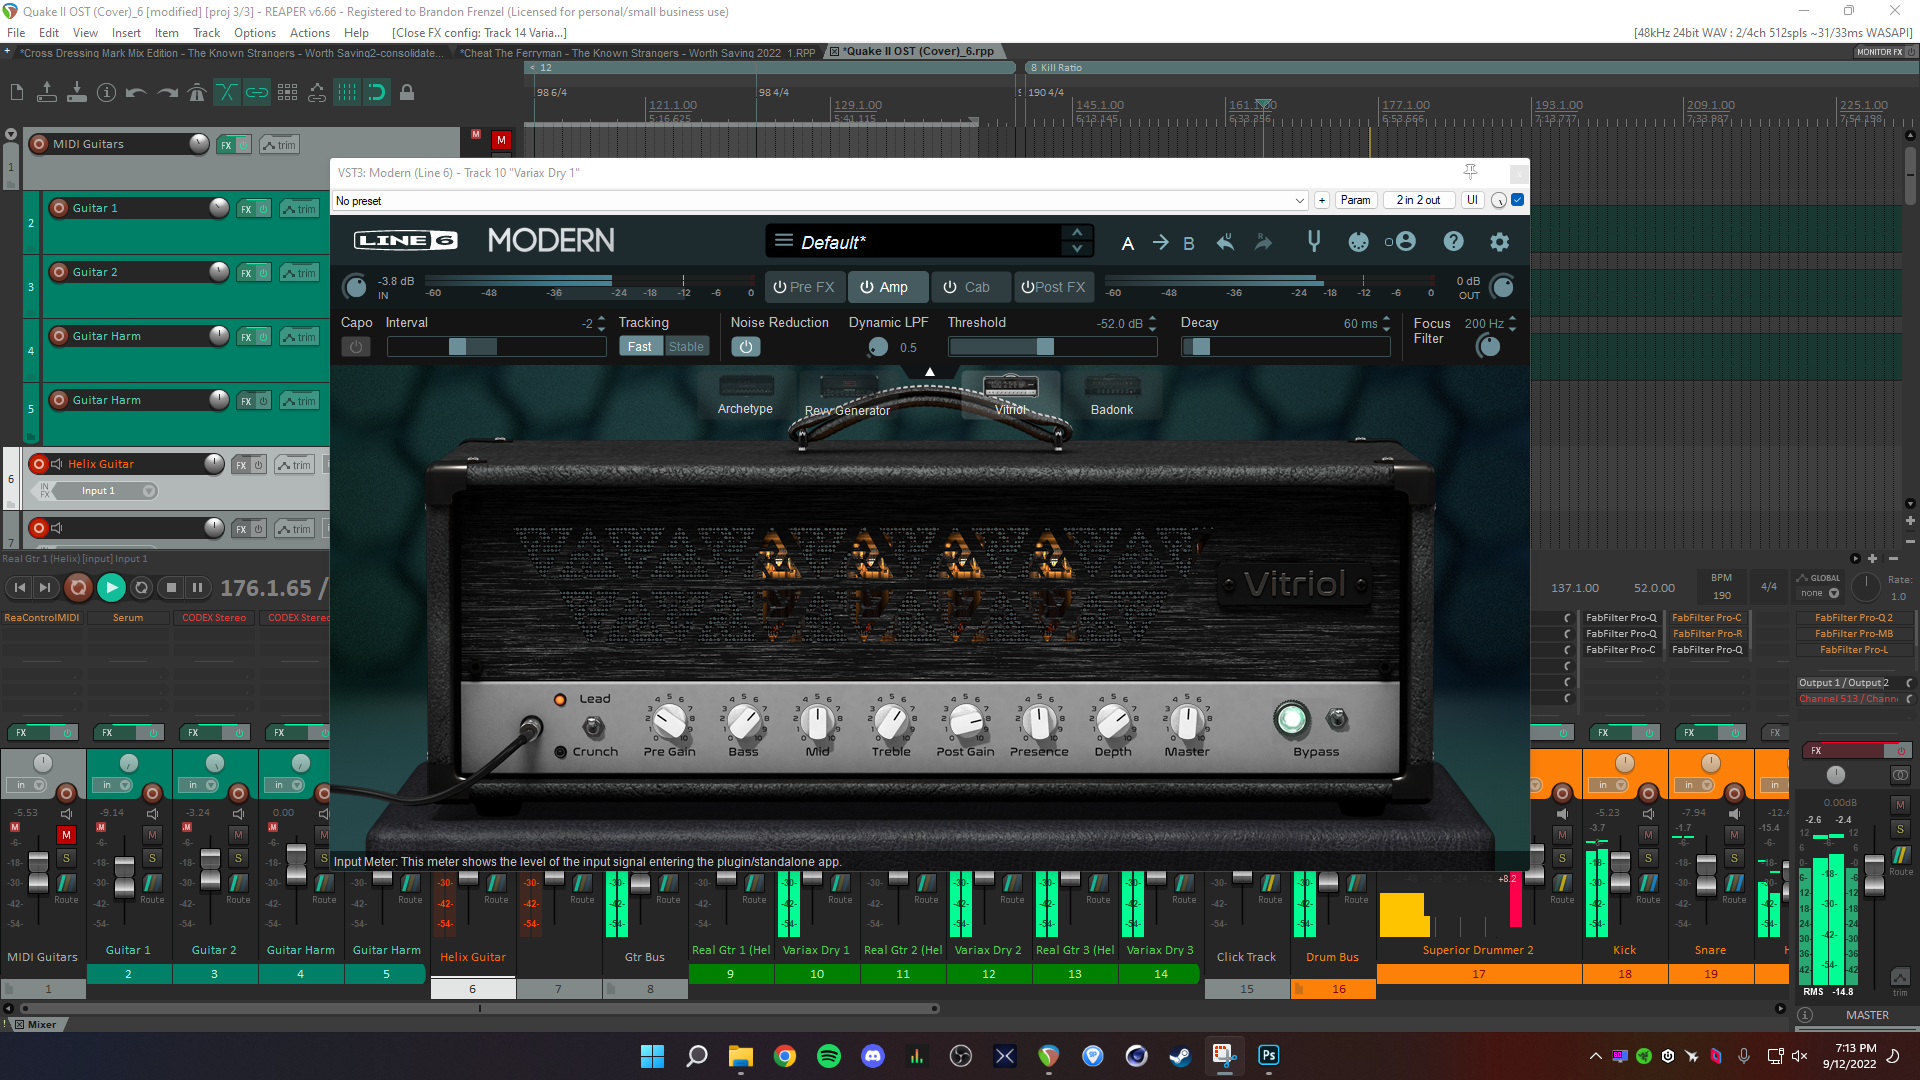Image resolution: width=1920 pixels, height=1080 pixels.
Task: Toggle the locking padlock icon
Action: coord(407,92)
